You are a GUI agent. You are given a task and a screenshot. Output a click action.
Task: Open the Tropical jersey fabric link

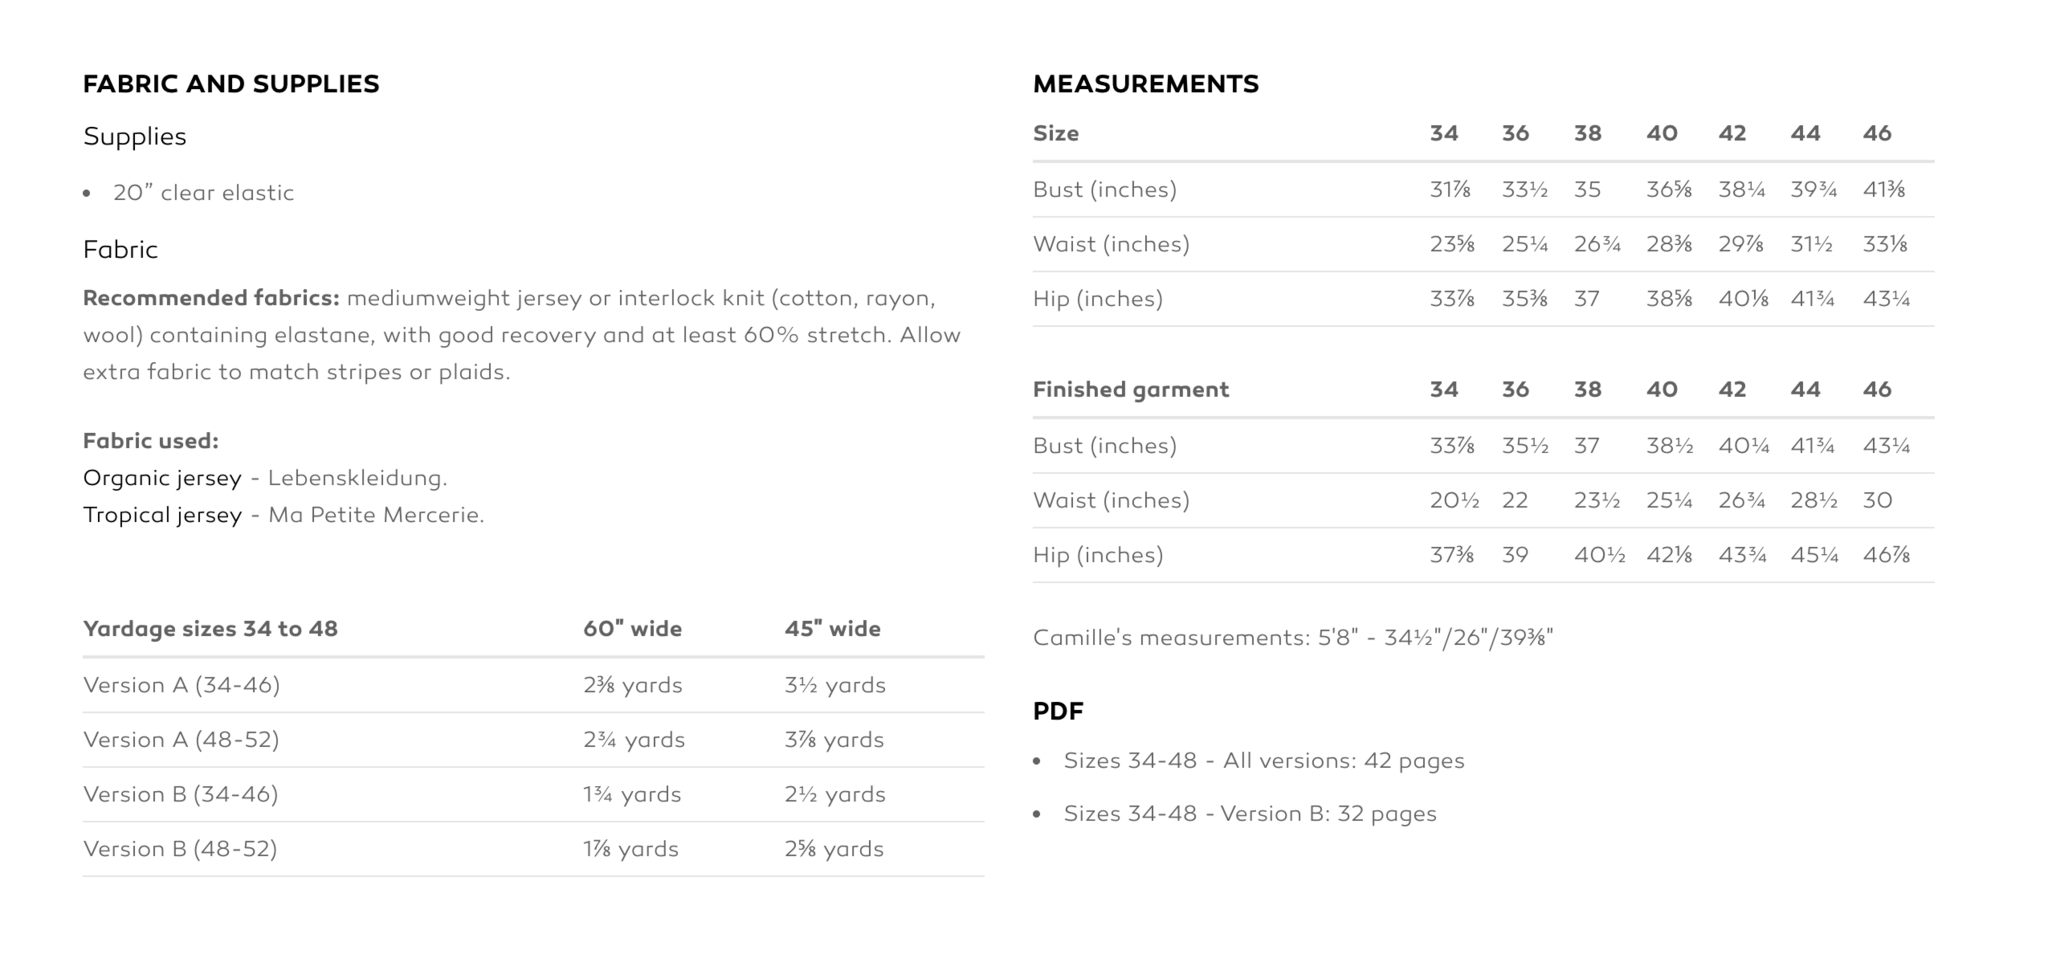pos(162,515)
